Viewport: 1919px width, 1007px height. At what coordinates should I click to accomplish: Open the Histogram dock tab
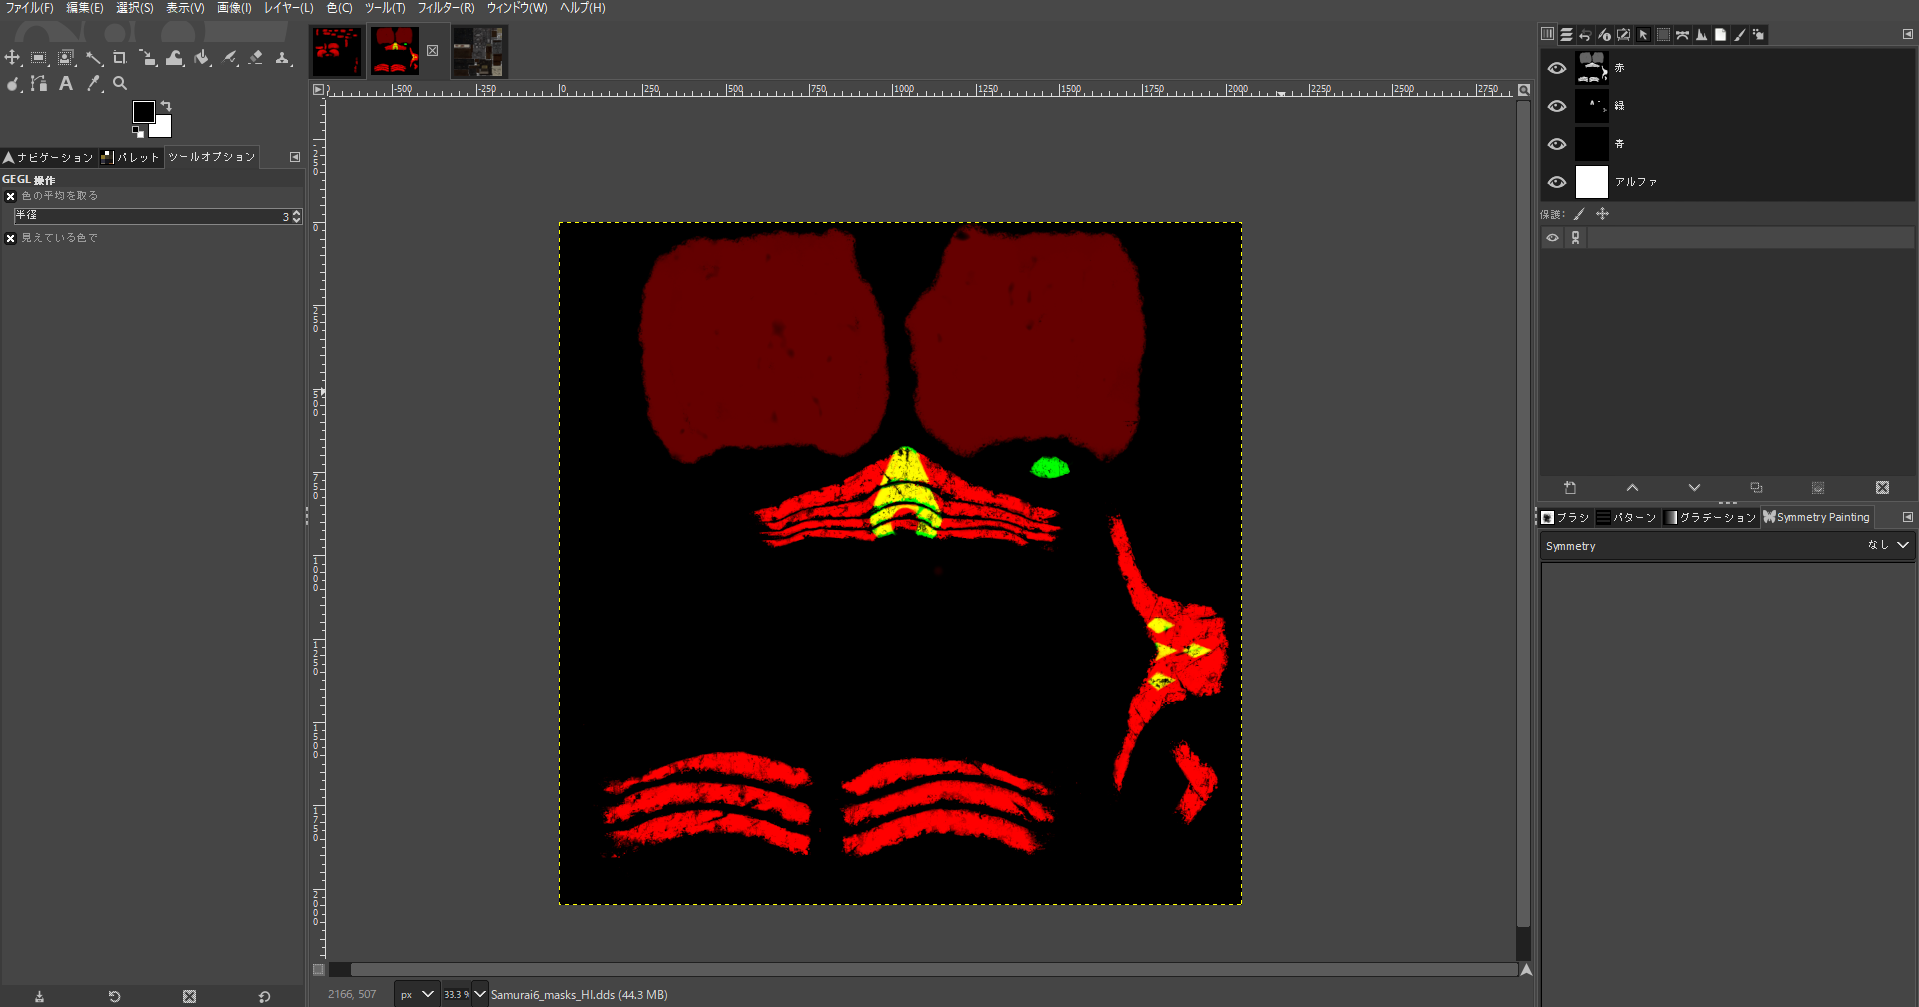pyautogui.click(x=1701, y=35)
